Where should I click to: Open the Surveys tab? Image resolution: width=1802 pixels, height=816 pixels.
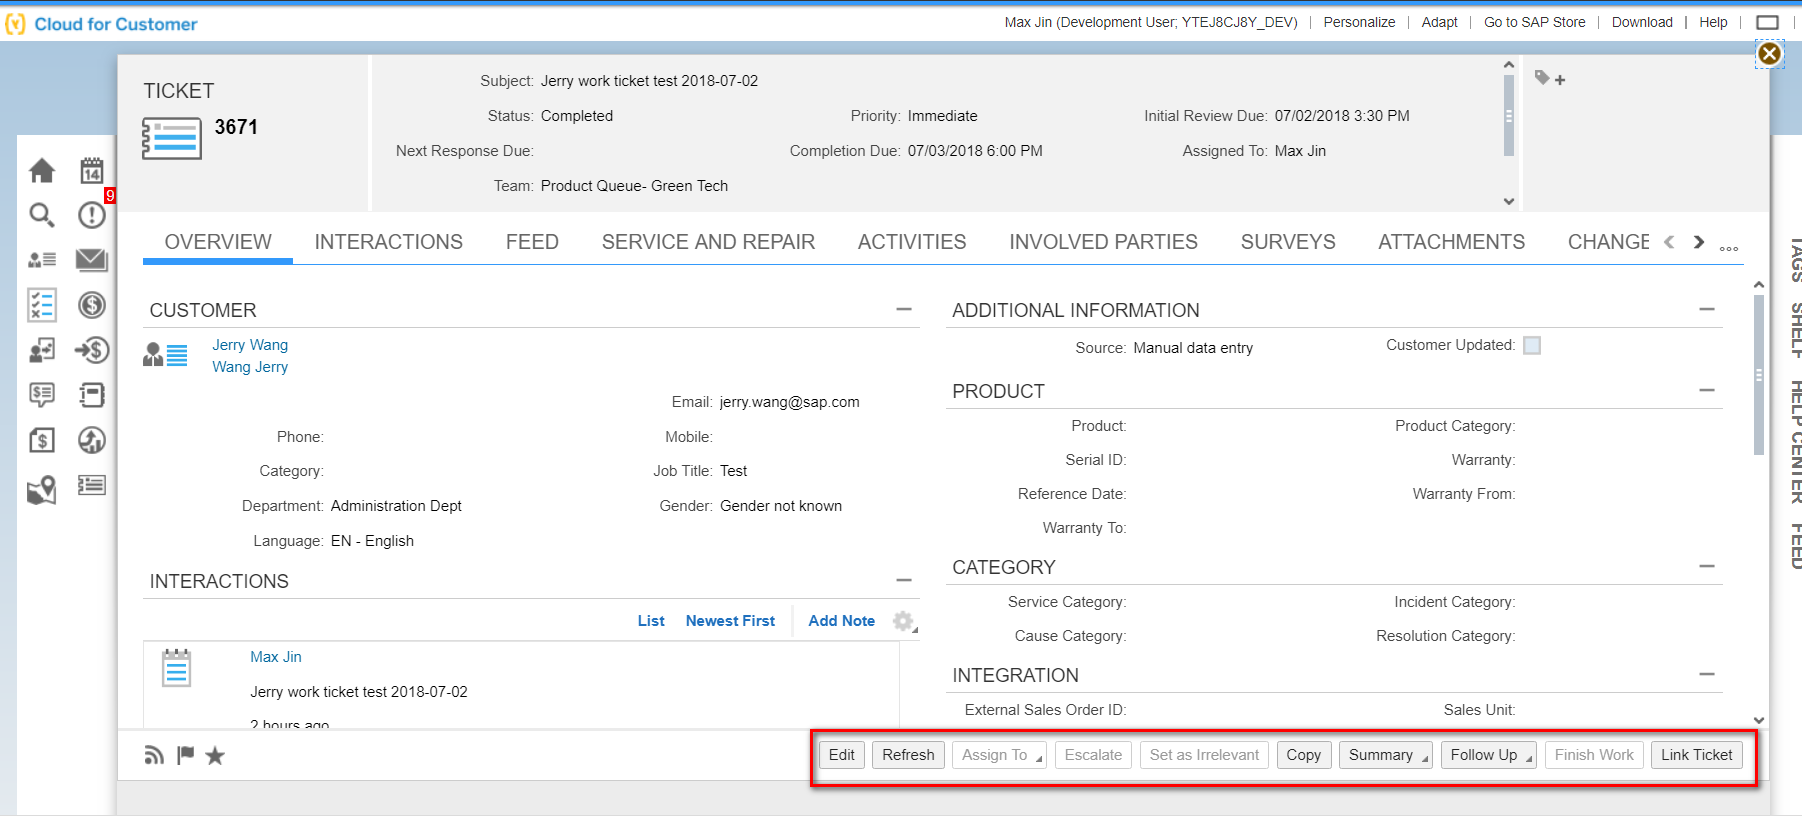(x=1288, y=242)
